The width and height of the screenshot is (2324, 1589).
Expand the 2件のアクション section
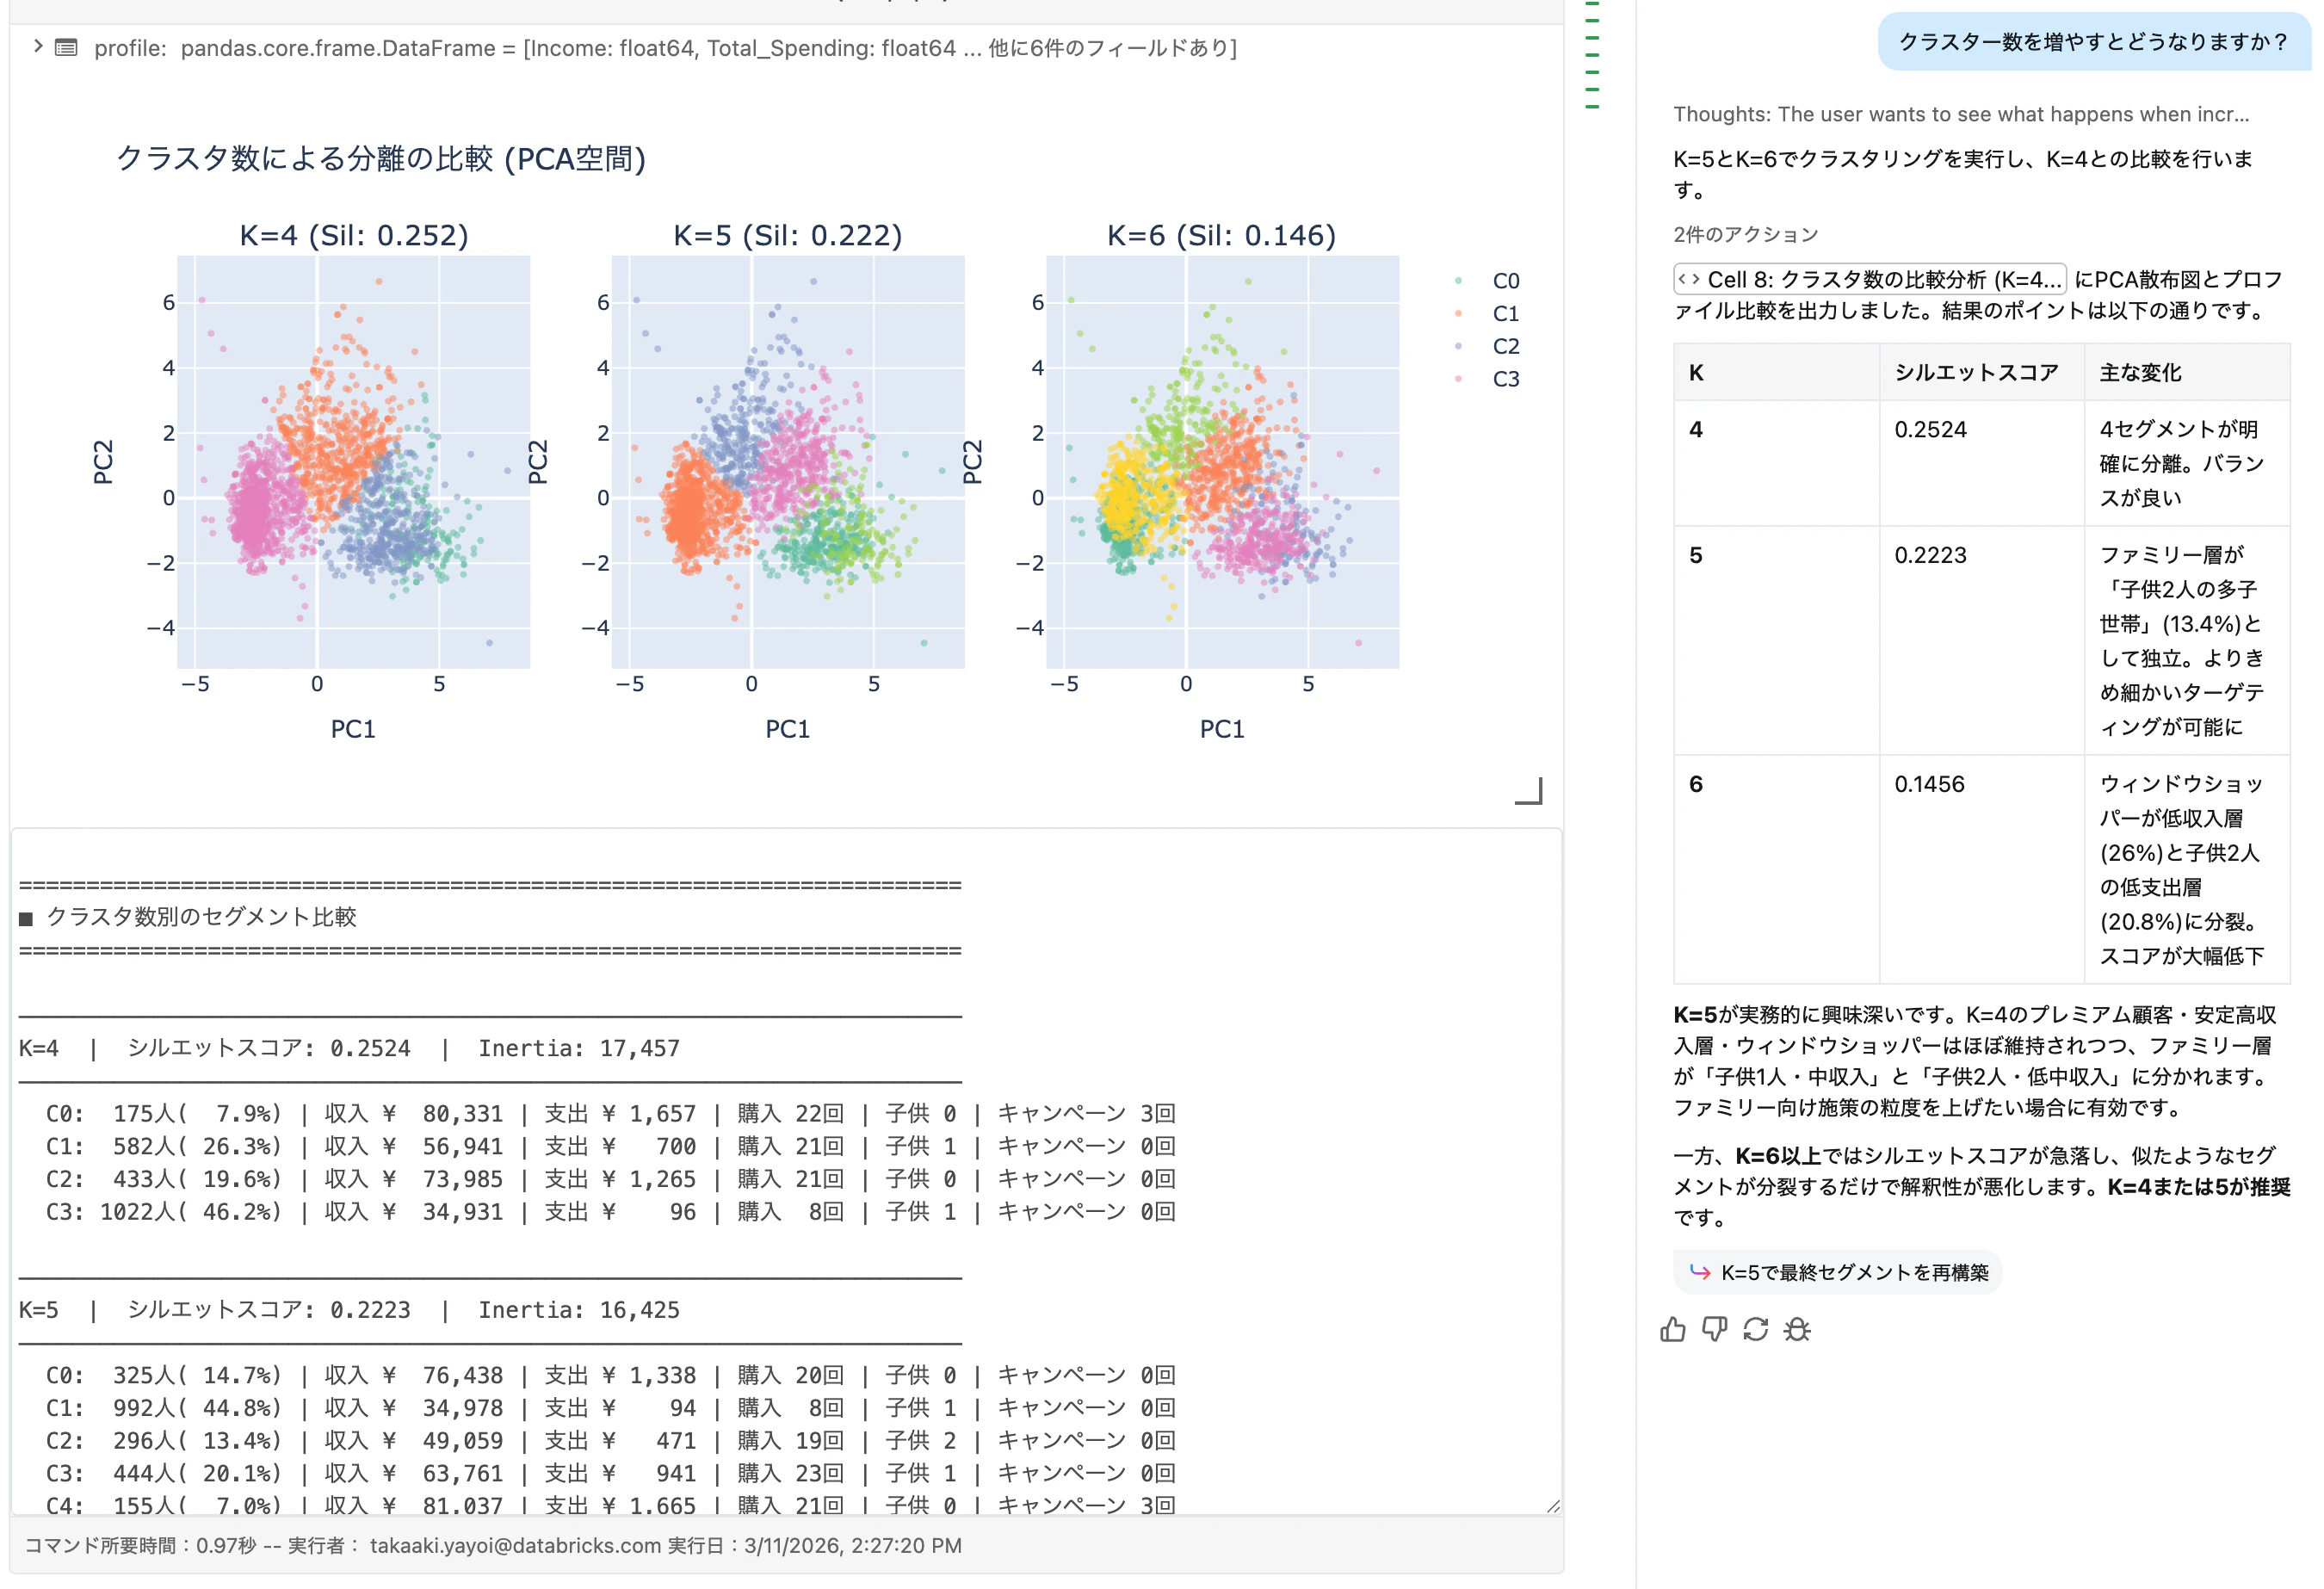coord(1746,234)
